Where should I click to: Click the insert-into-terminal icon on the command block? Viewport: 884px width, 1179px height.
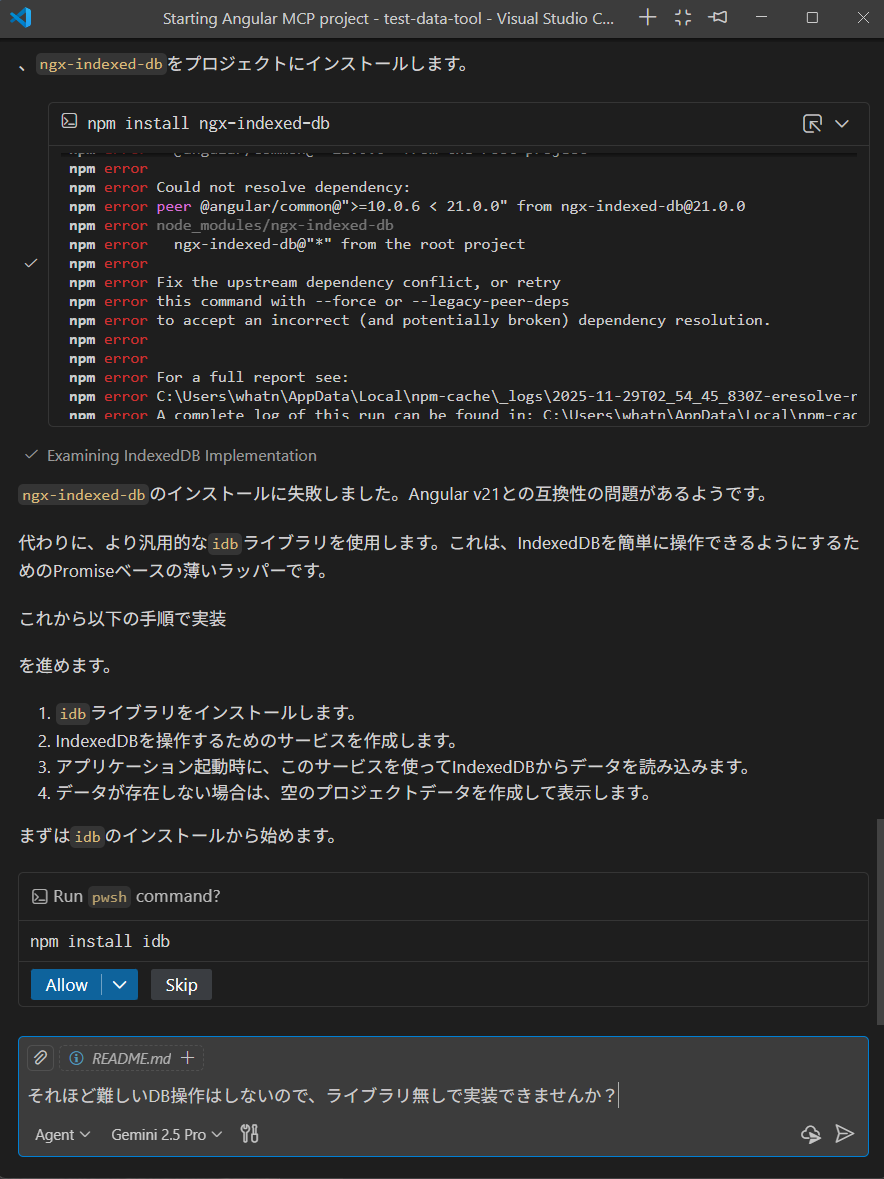pos(813,121)
